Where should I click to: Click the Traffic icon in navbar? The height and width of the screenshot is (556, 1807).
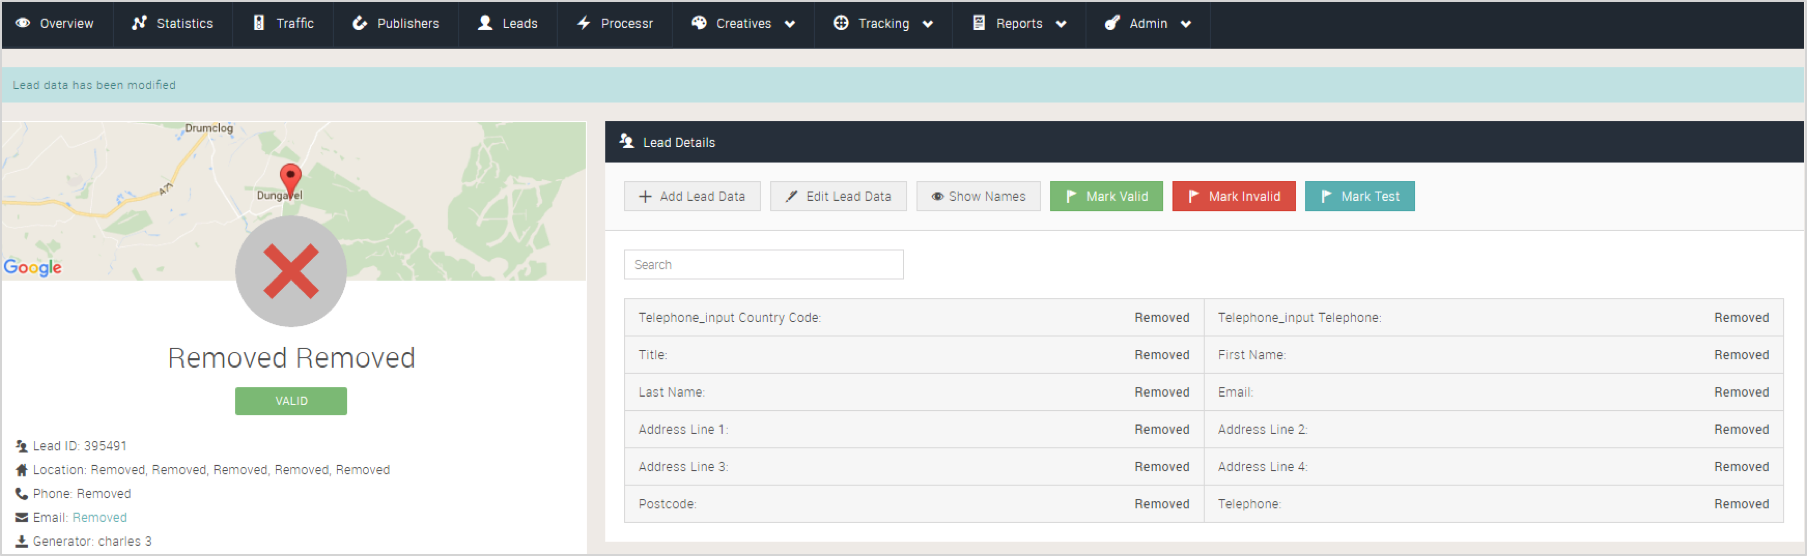[x=259, y=23]
